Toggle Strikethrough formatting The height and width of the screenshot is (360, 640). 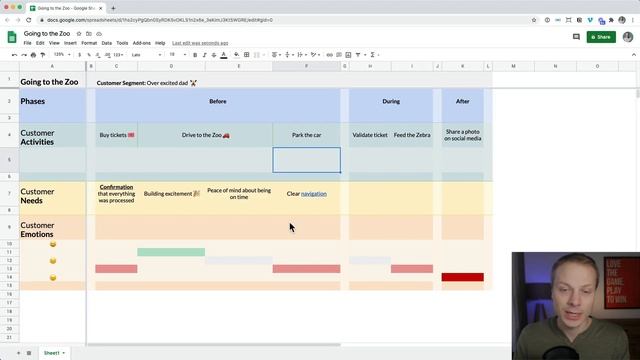point(214,55)
